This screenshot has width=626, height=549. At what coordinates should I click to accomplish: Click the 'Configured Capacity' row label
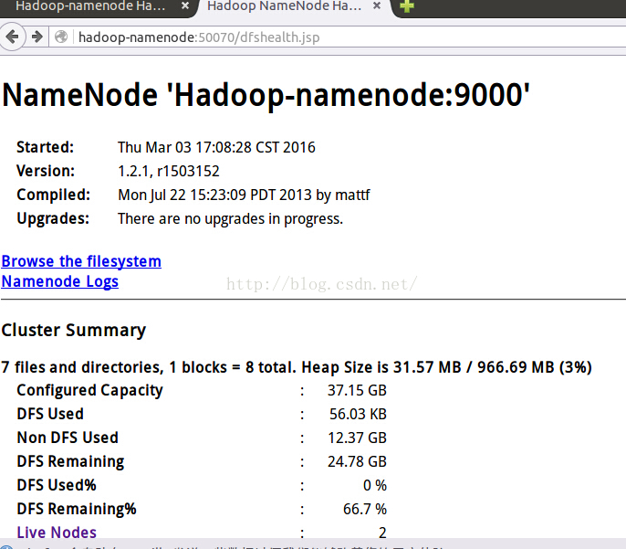(x=89, y=390)
